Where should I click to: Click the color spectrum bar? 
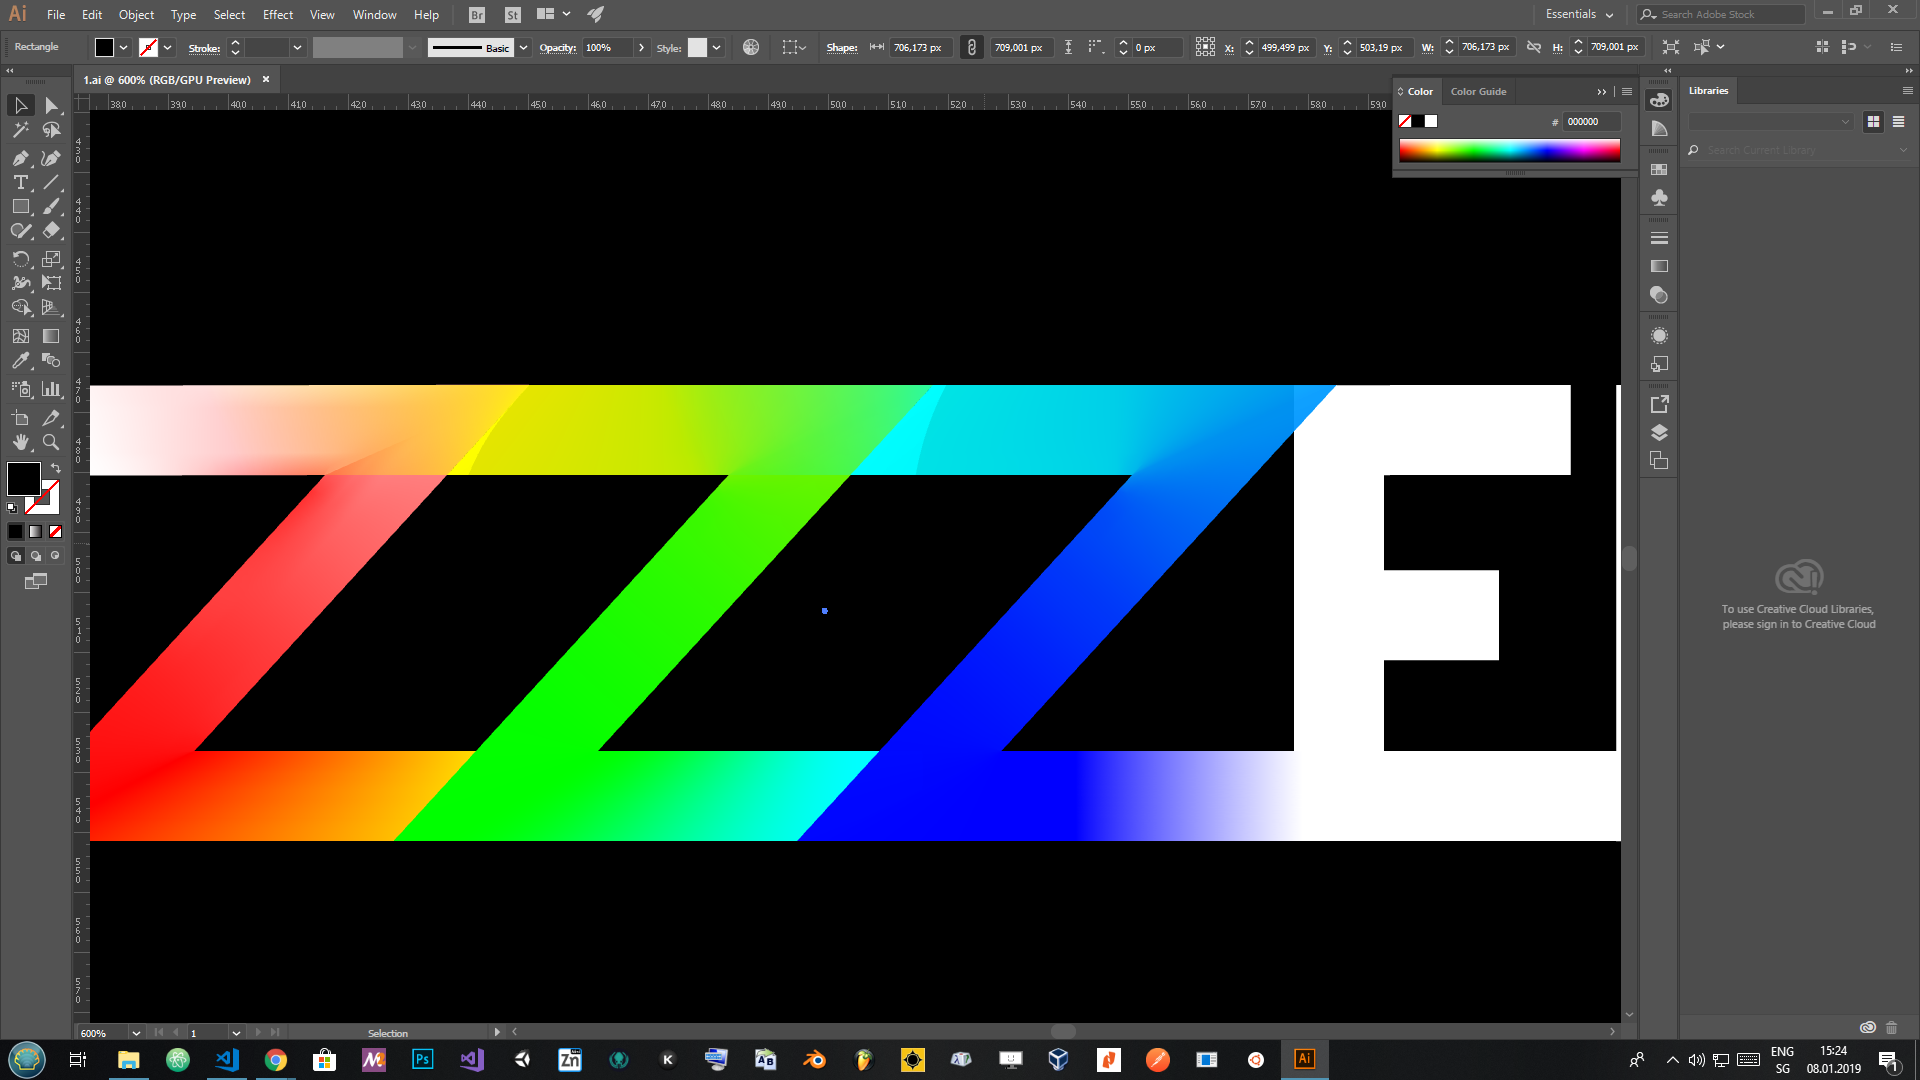click(x=1509, y=151)
